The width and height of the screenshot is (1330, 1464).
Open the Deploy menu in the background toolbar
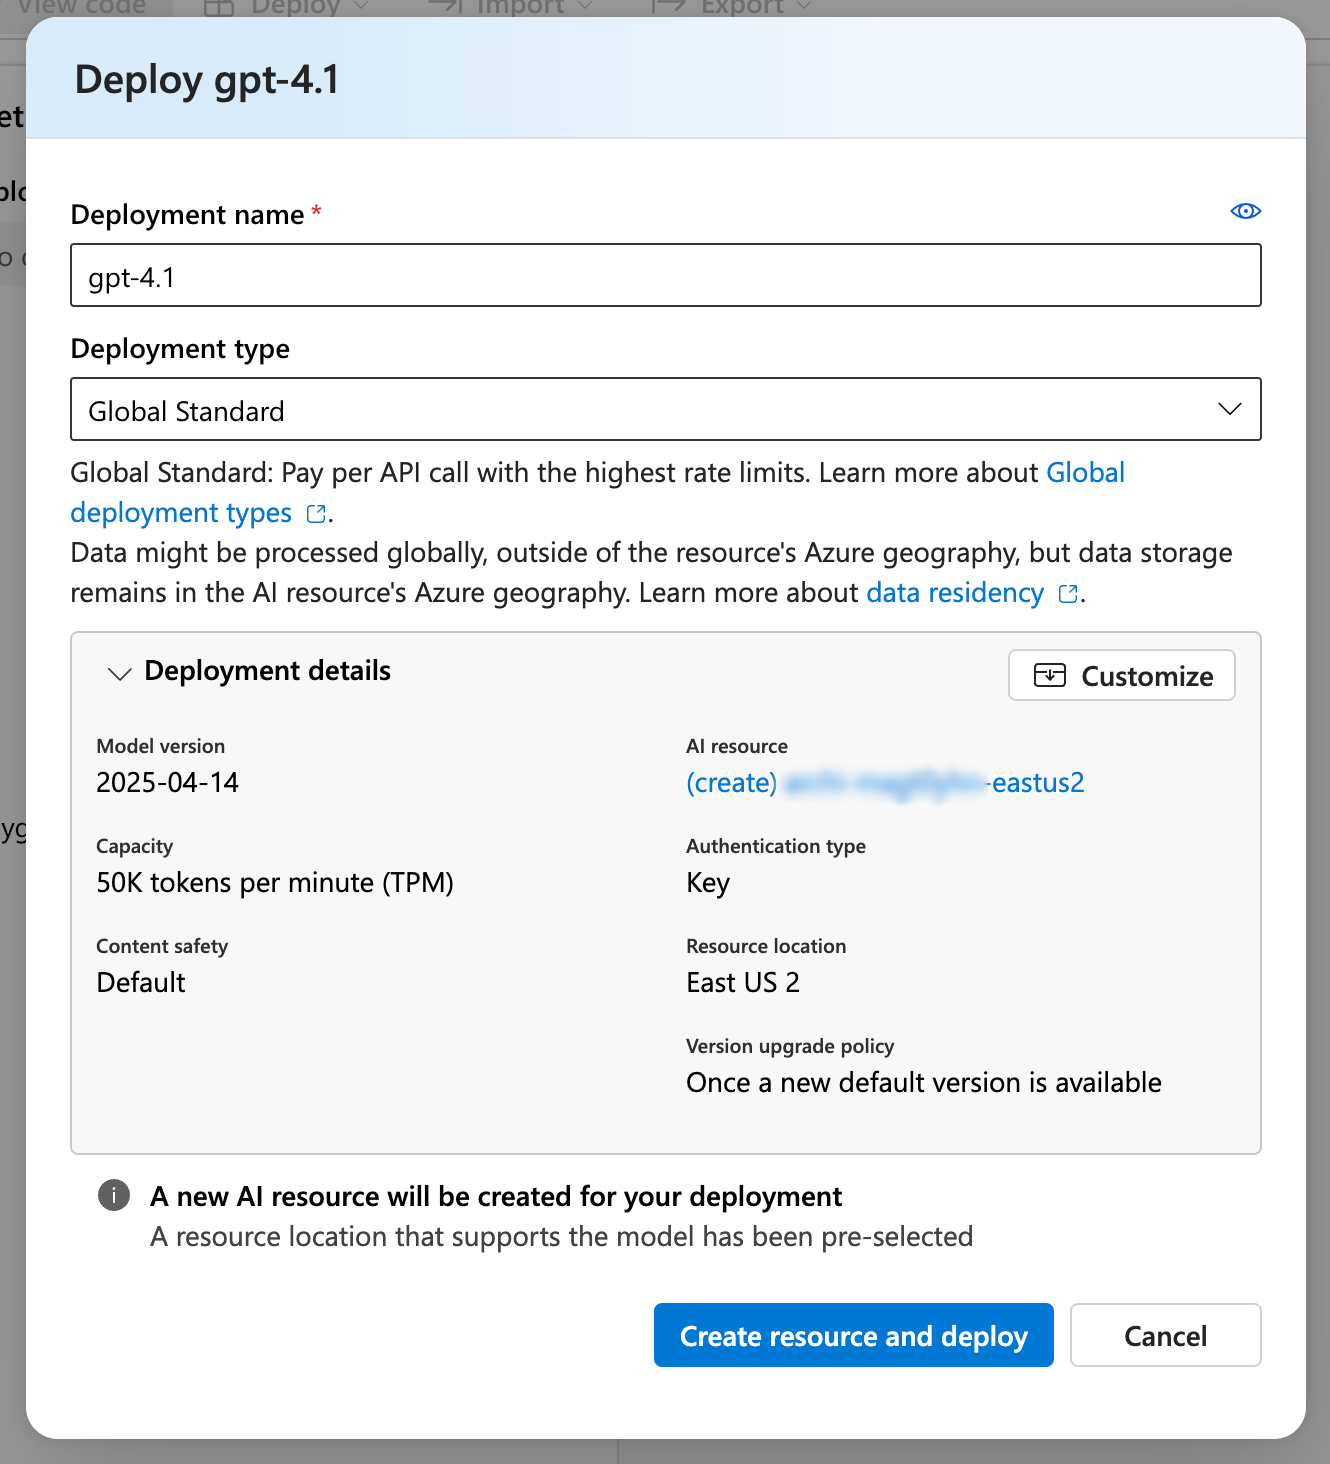click(x=287, y=7)
